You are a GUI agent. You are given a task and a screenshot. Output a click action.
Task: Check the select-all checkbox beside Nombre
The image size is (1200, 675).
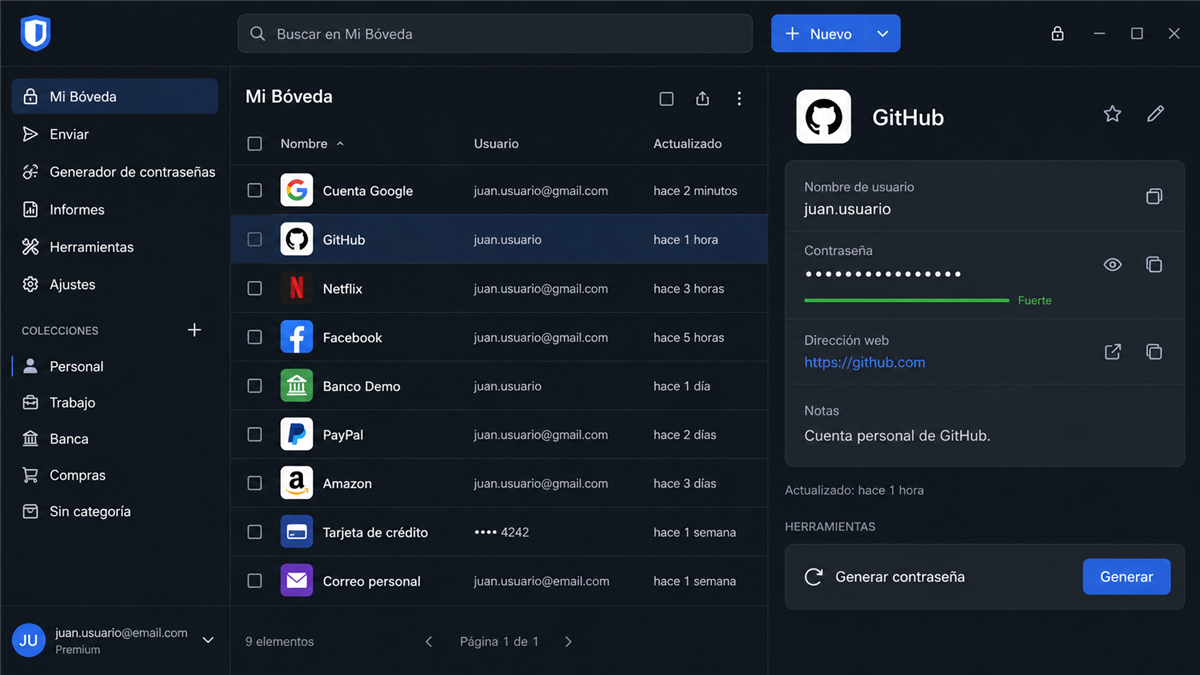click(255, 144)
